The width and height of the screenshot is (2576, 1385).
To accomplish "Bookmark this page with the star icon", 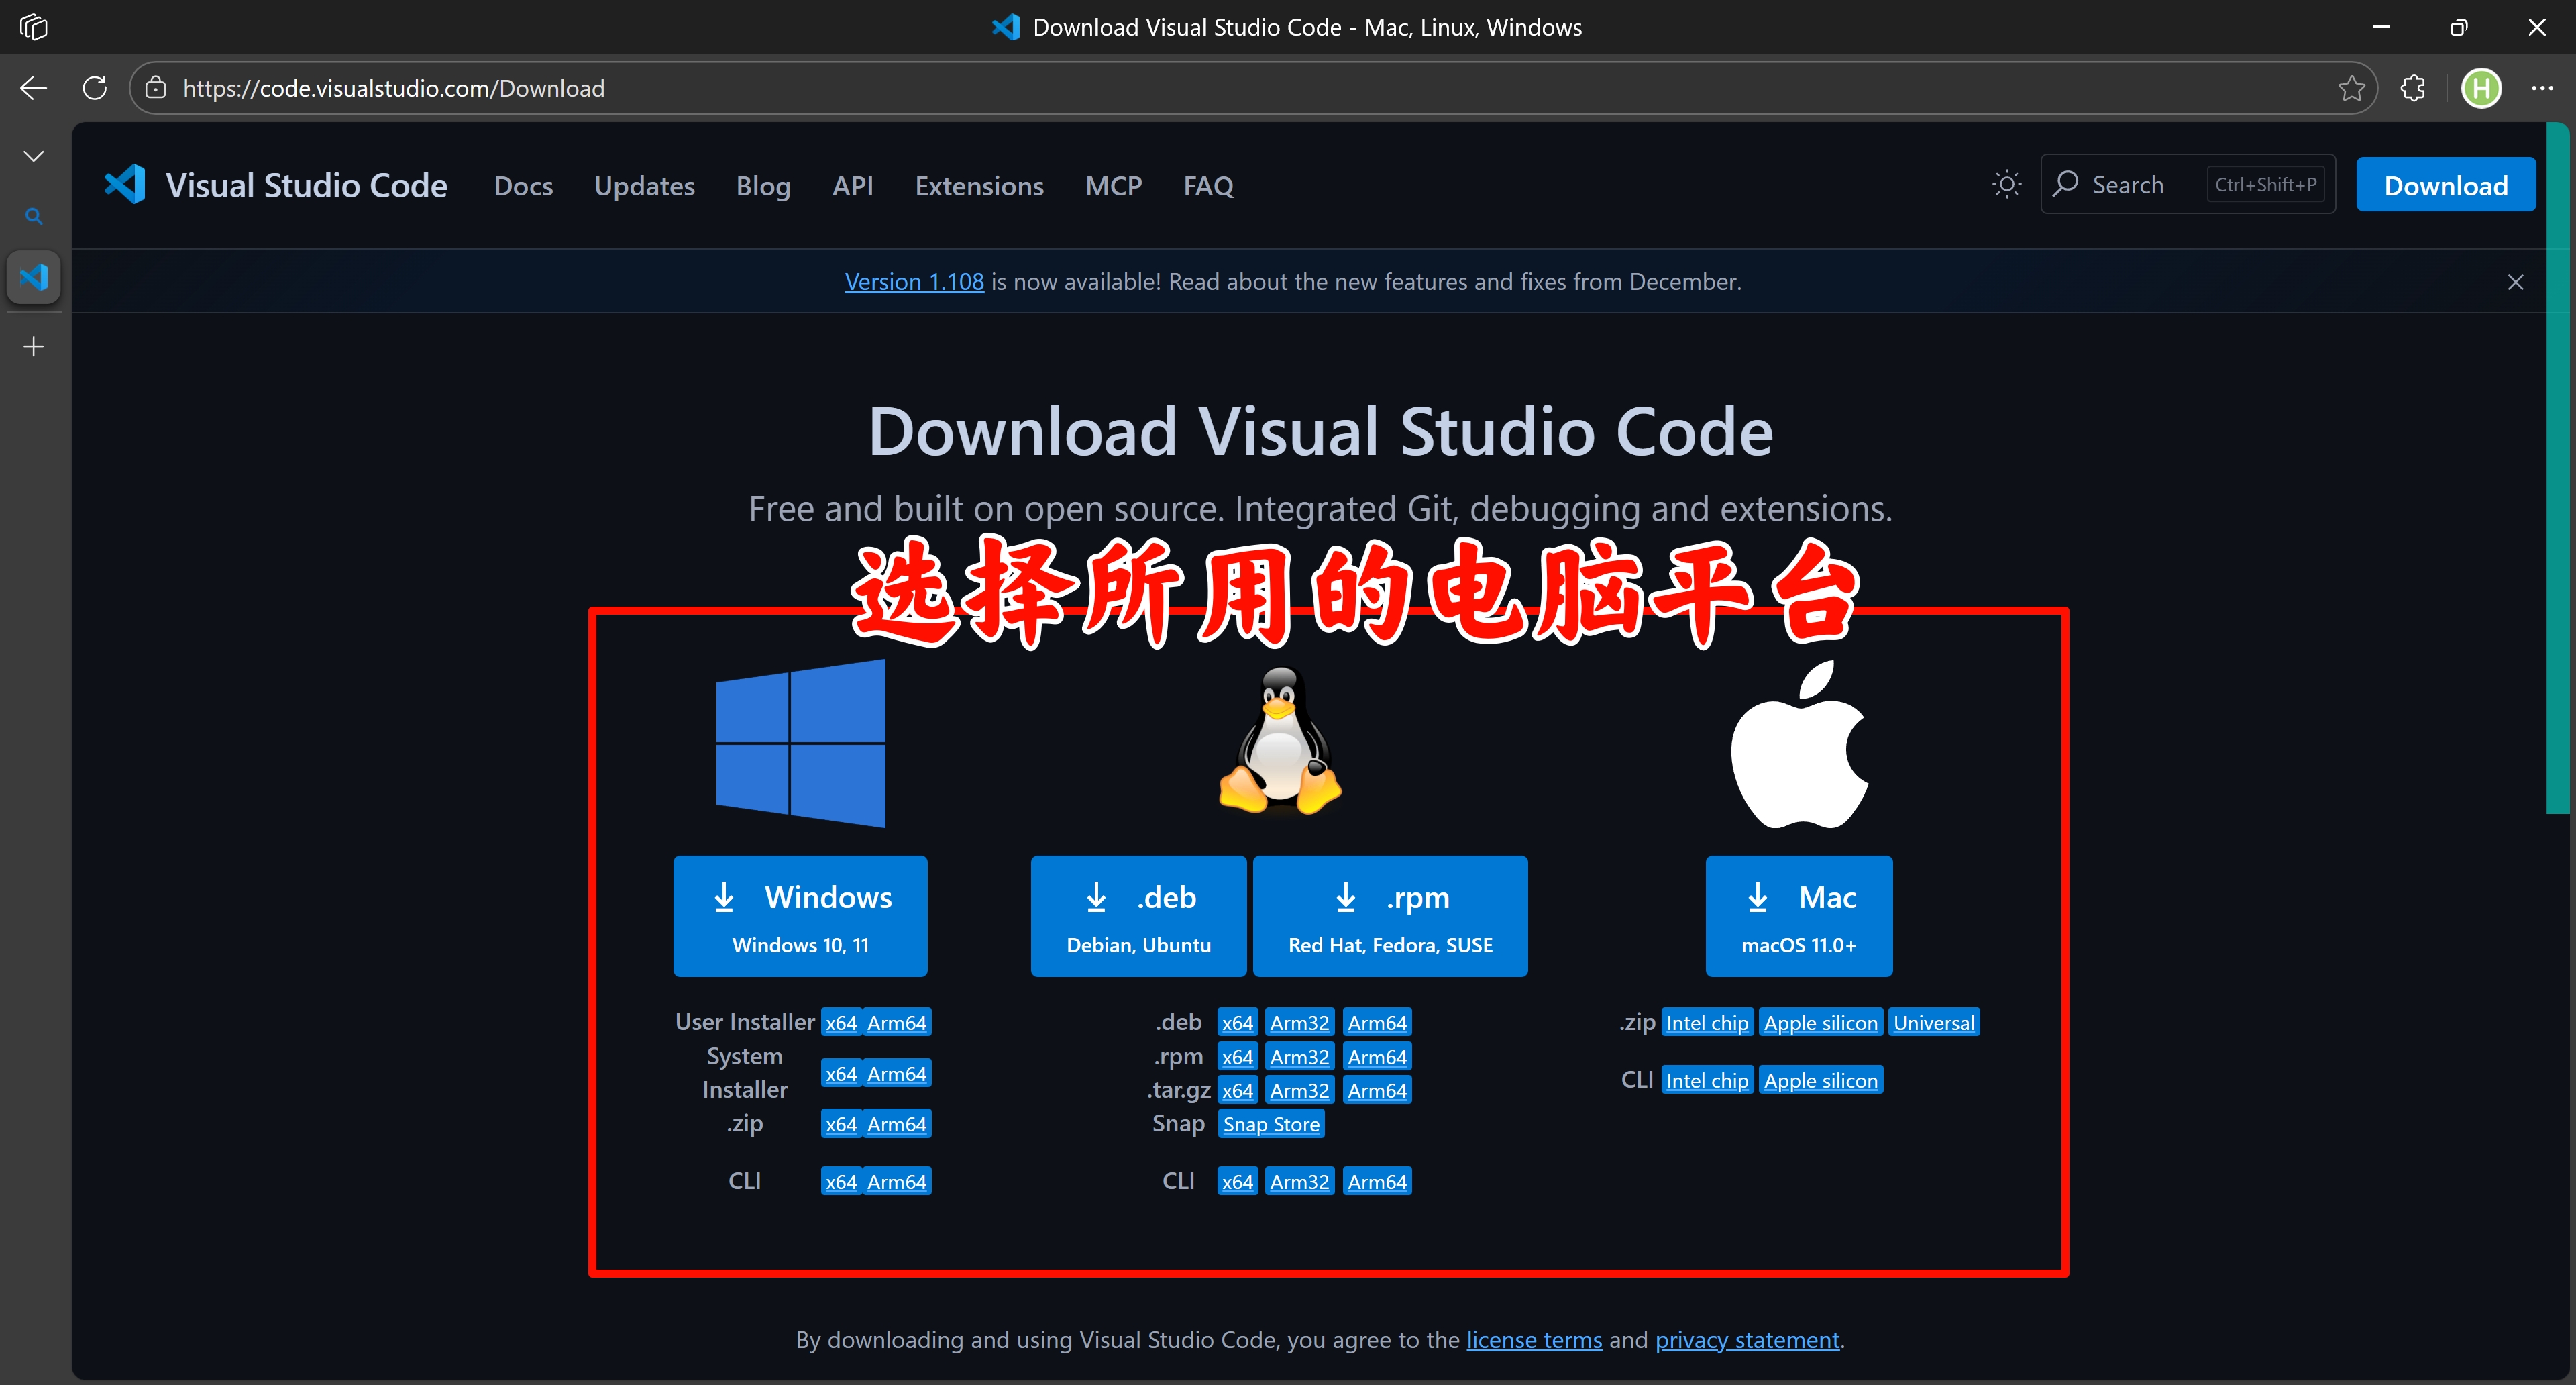I will tap(2352, 88).
